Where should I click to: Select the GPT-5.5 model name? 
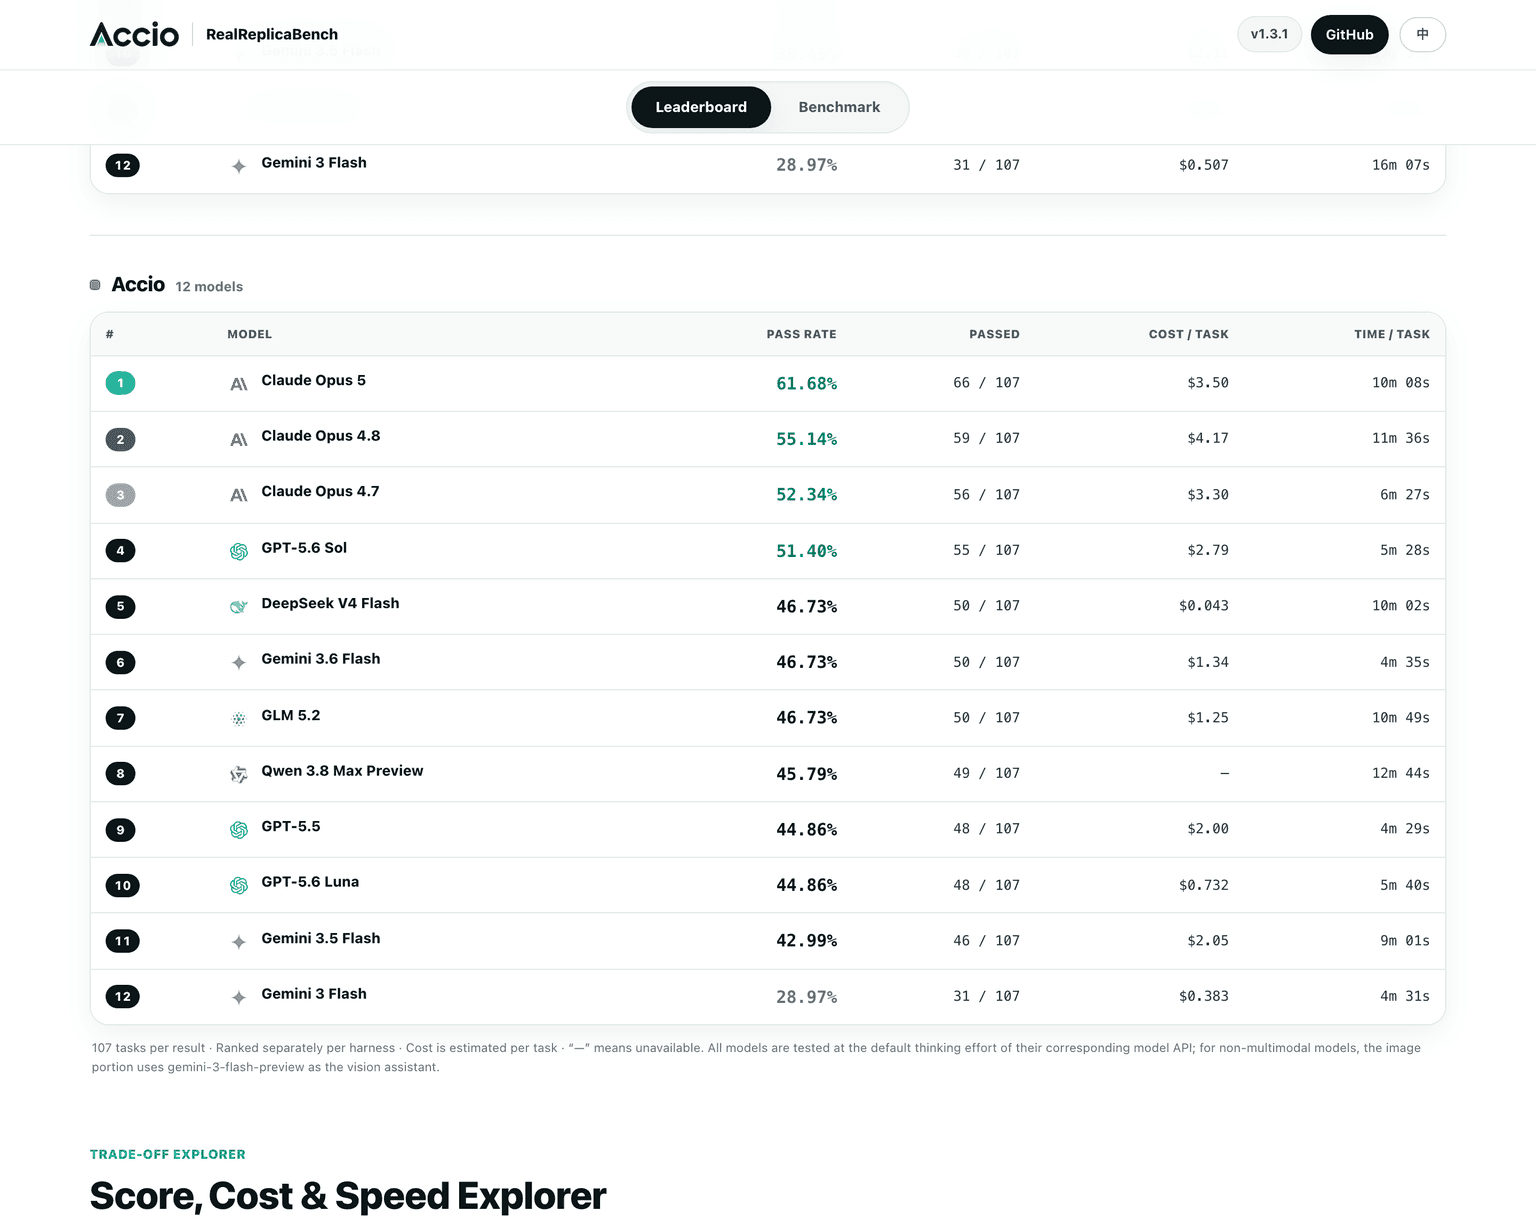click(x=291, y=826)
